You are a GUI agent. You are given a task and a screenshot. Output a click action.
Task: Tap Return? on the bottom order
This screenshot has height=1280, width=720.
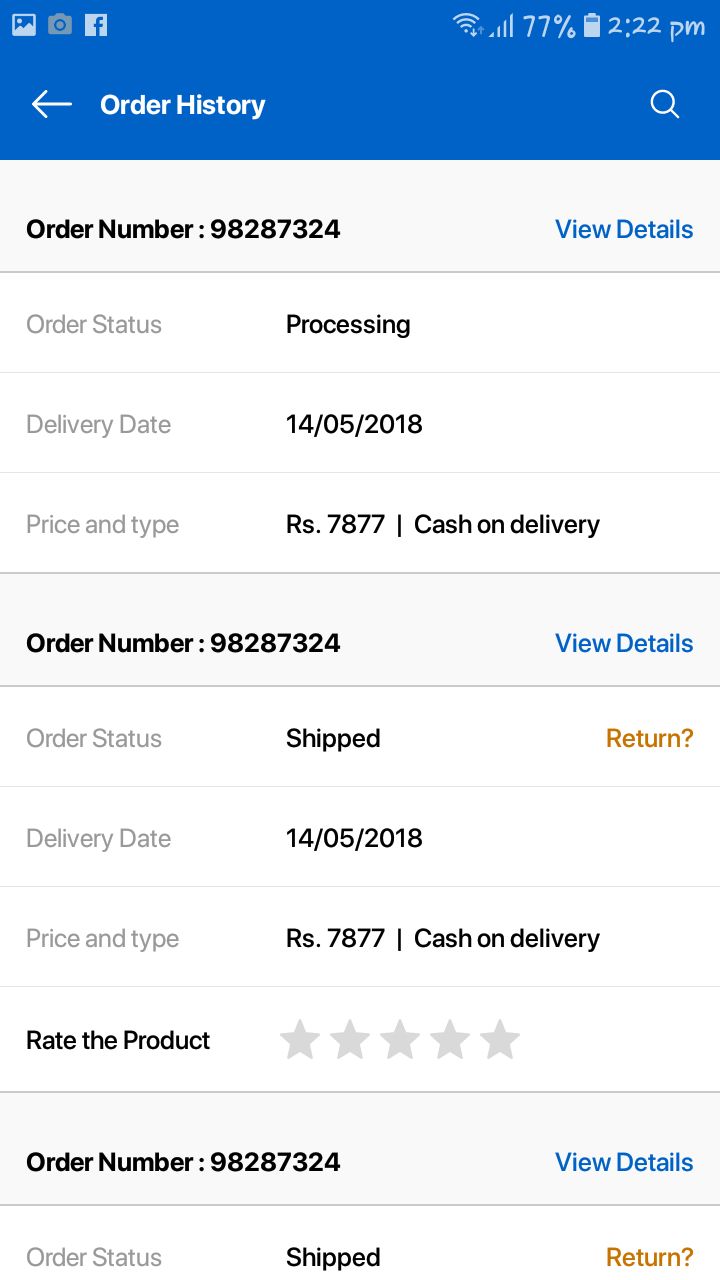[649, 1257]
